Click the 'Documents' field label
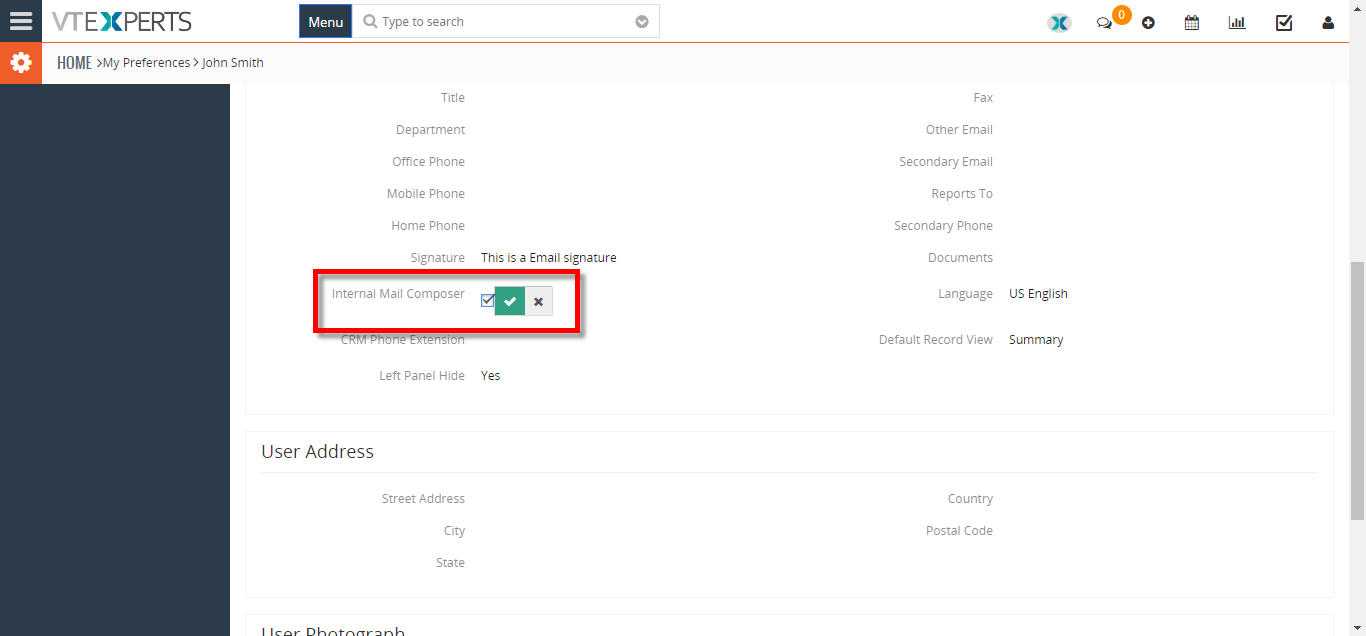This screenshot has height=636, width=1366. point(960,257)
